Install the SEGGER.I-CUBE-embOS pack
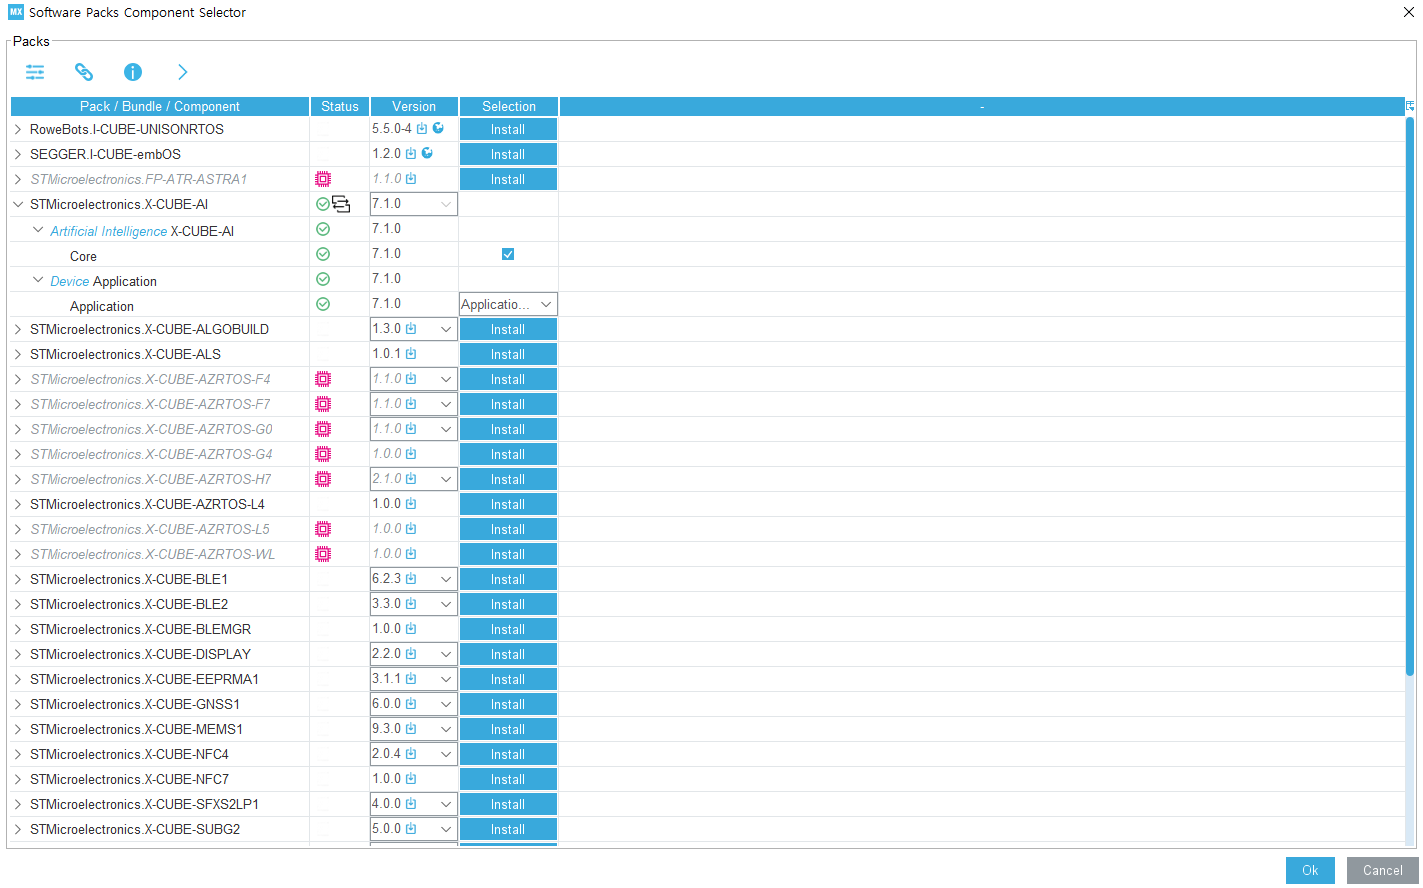 click(x=508, y=154)
